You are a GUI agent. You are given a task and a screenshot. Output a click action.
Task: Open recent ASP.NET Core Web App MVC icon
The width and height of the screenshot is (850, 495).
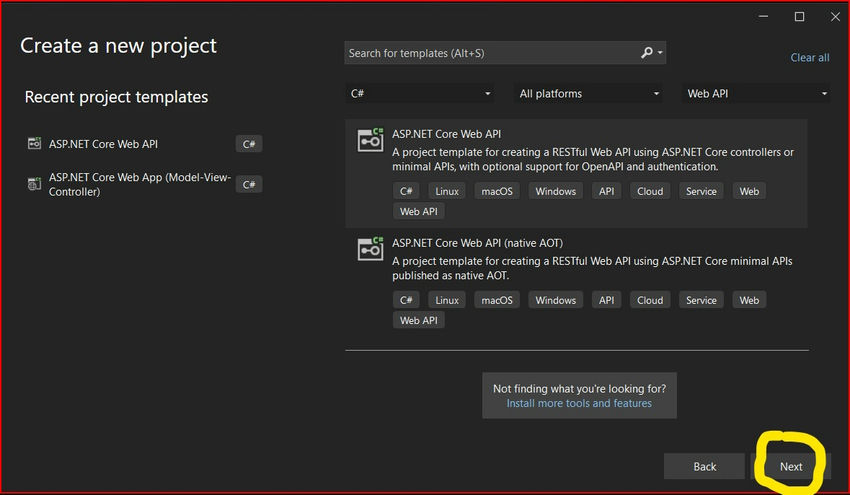[x=34, y=184]
